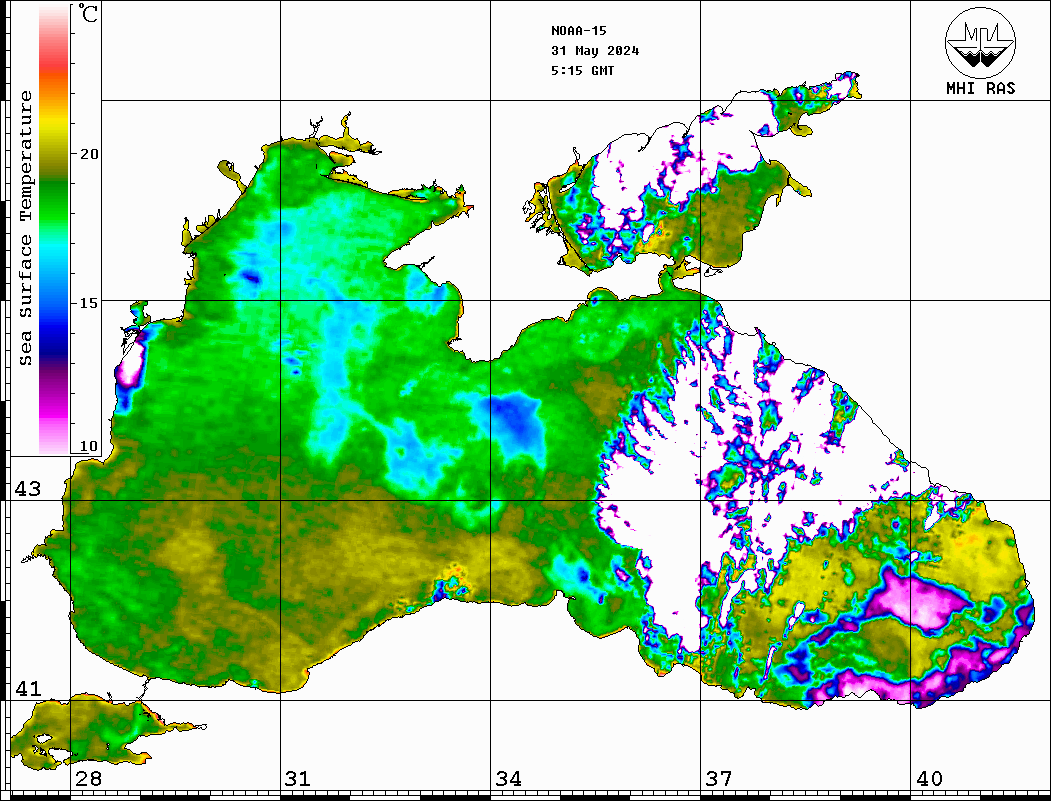
Task: Click the longitude 37 axis label
Action: coord(718,779)
